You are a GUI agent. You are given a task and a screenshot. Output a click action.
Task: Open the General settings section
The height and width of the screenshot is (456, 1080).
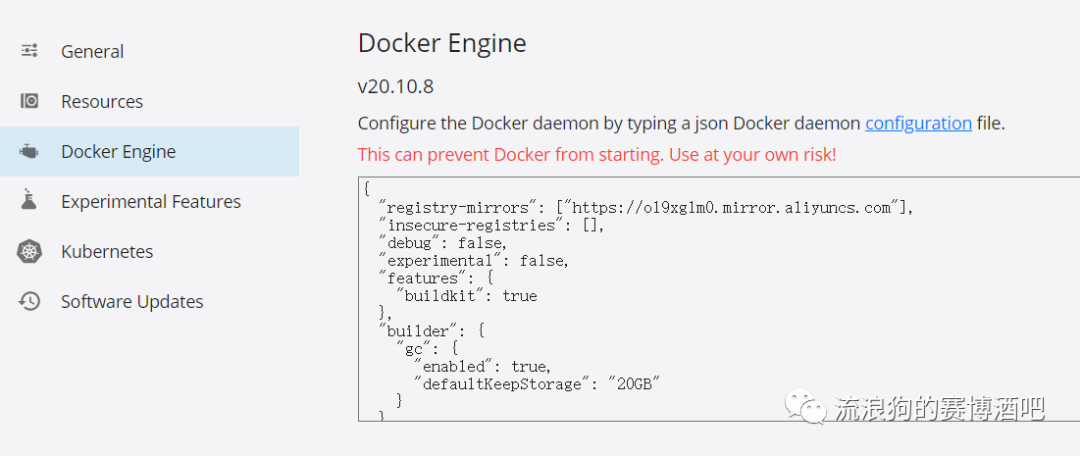click(x=92, y=51)
